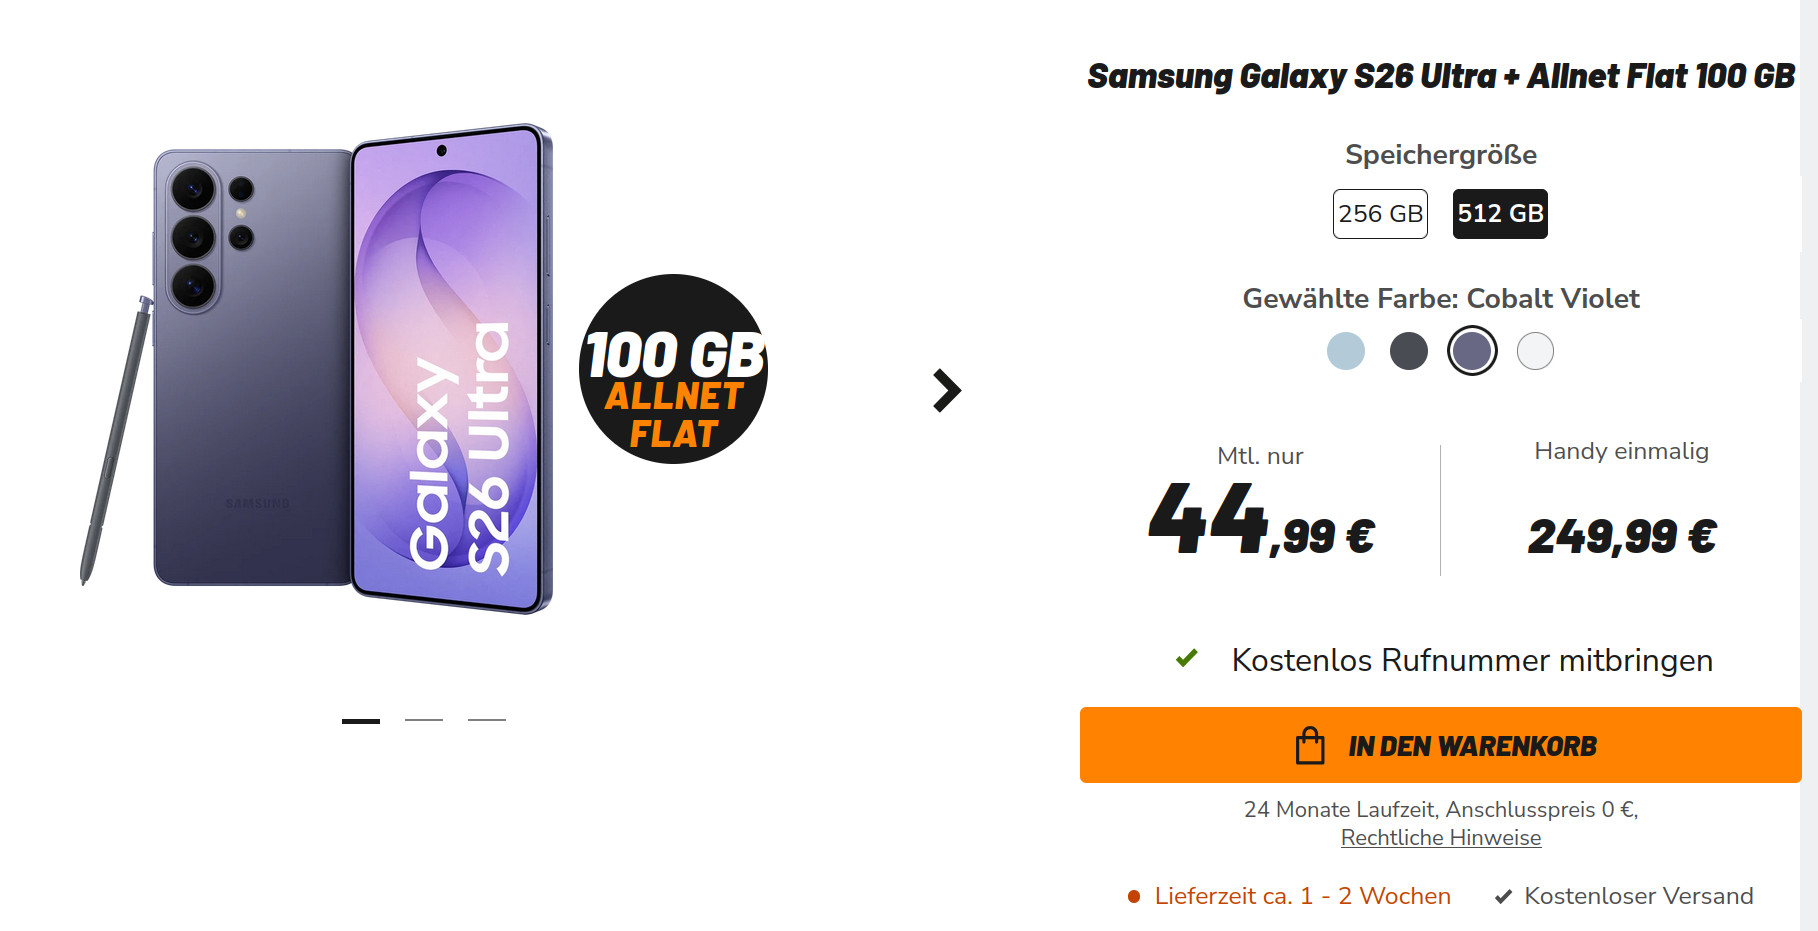The width and height of the screenshot is (1818, 931).
Task: Switch to the Speichergröße selection area
Action: (x=1440, y=155)
